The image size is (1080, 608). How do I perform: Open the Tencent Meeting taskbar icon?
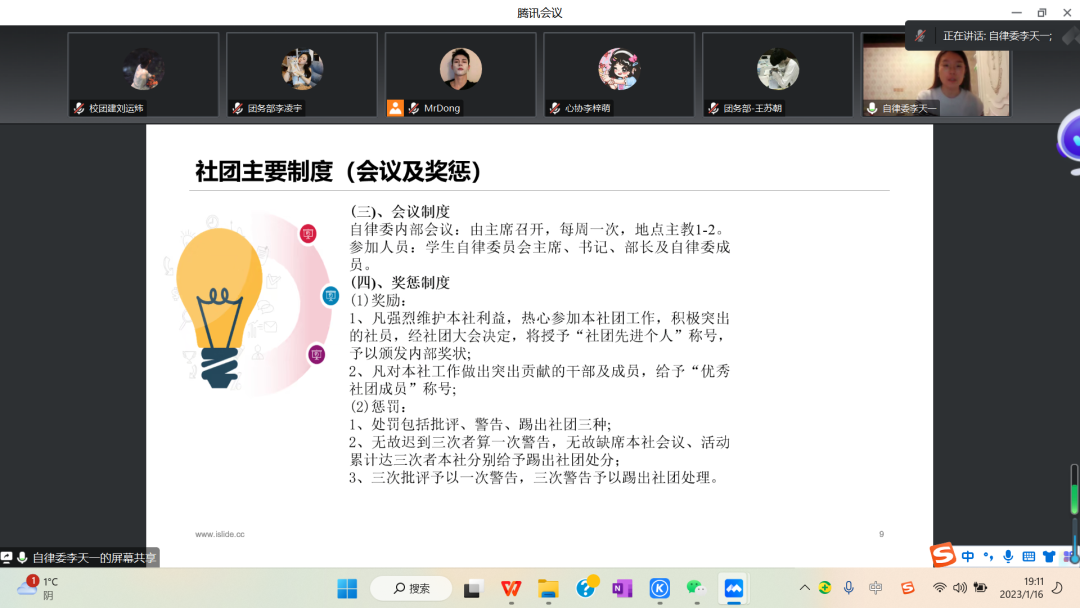tap(735, 588)
